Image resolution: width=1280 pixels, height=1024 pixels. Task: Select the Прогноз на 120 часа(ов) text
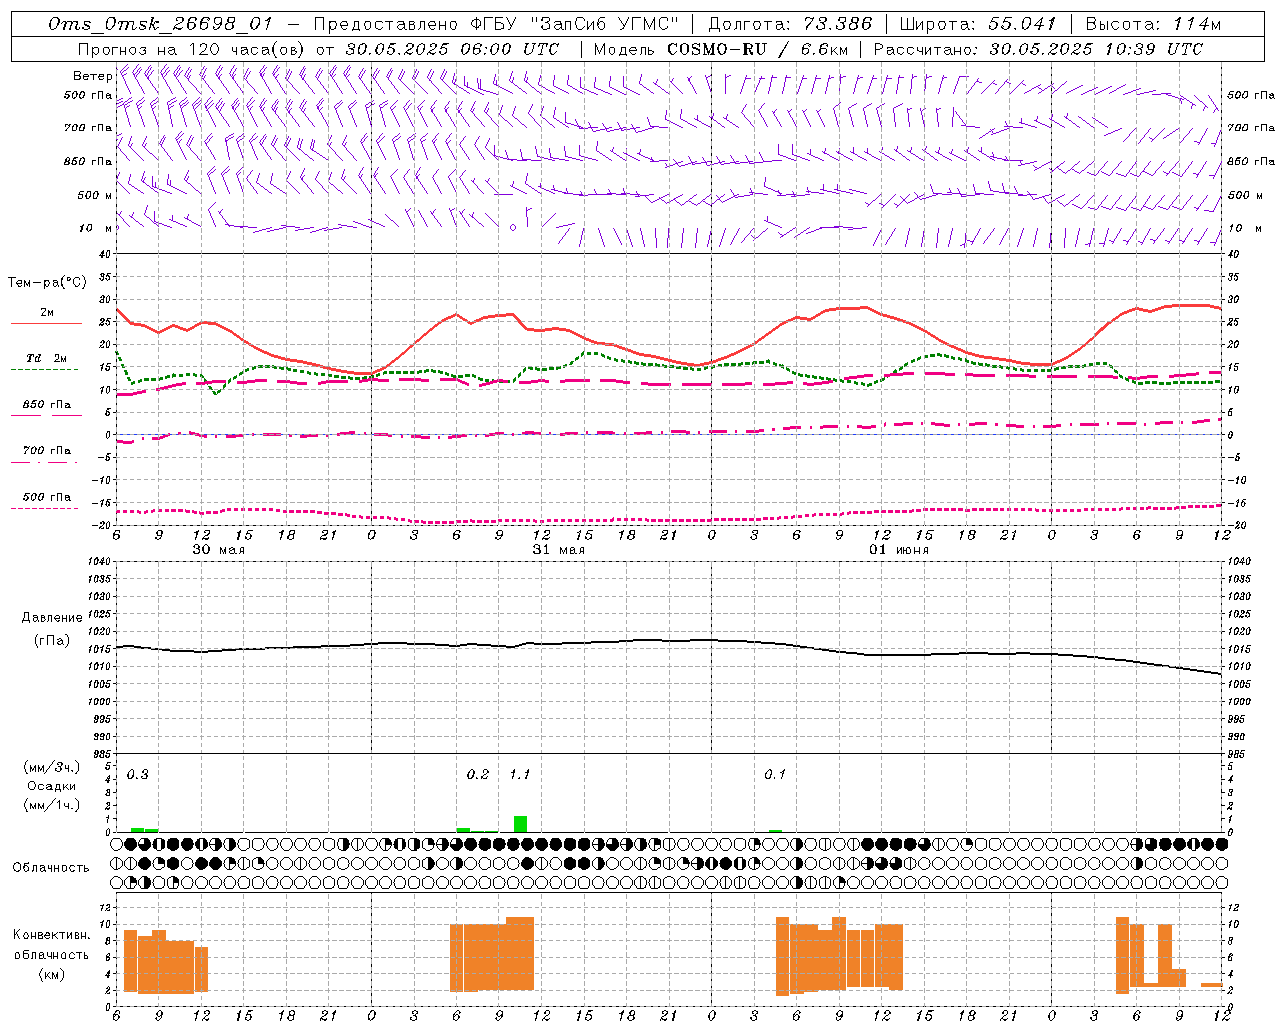(192, 49)
